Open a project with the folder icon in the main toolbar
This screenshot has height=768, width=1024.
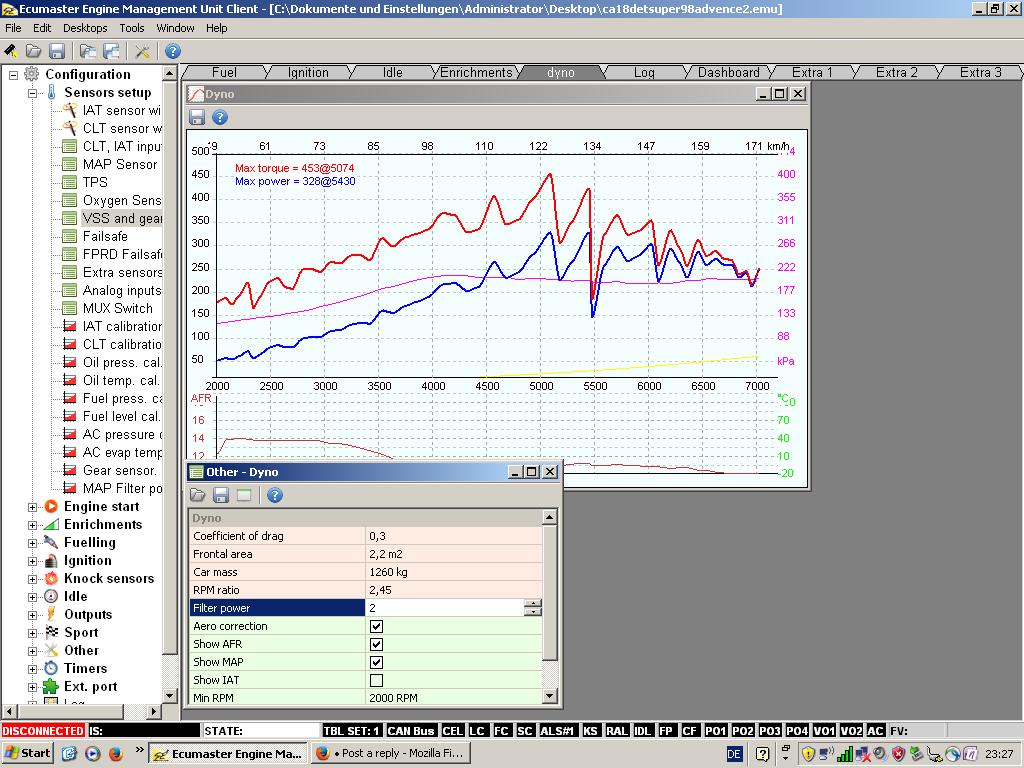click(x=33, y=51)
